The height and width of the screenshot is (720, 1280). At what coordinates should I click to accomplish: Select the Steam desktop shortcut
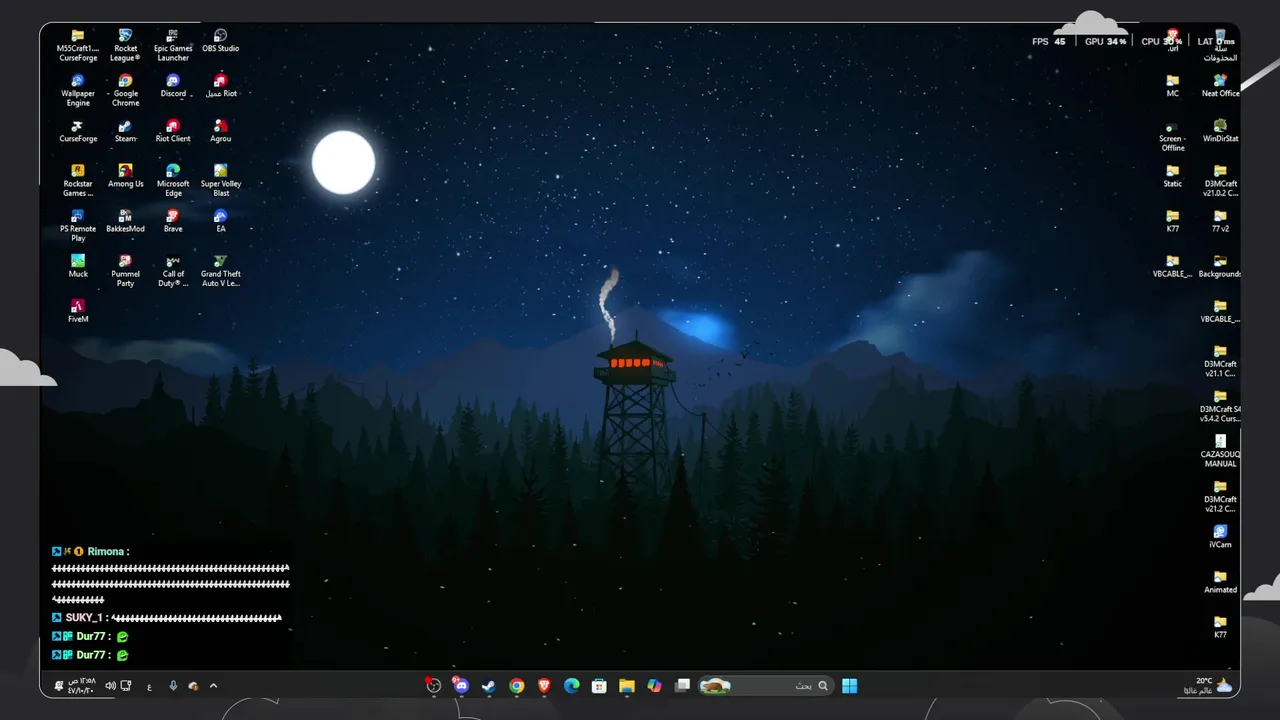[125, 131]
